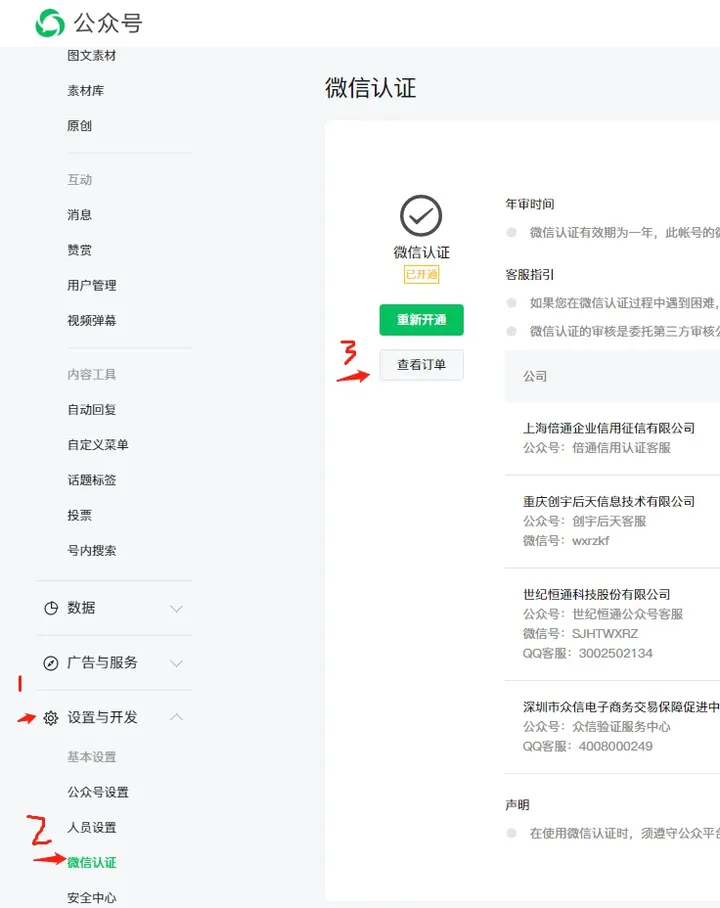Select 数据 menu section label

pos(81,608)
